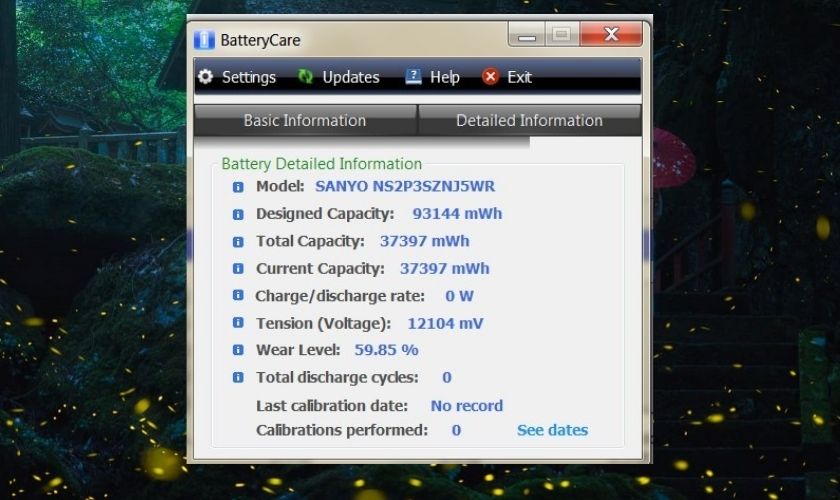Minimize the BatteryCare window
Image resolution: width=840 pixels, height=500 pixels.
[527, 36]
